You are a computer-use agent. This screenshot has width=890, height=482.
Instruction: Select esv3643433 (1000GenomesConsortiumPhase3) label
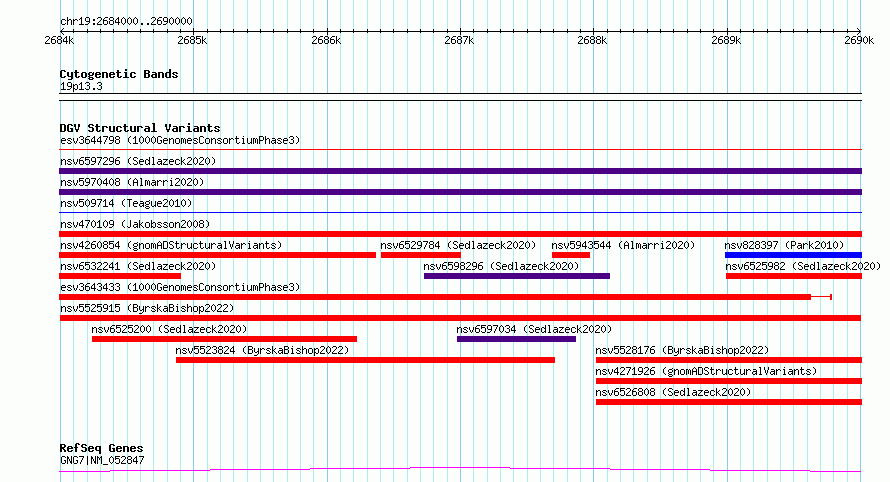[x=180, y=287]
